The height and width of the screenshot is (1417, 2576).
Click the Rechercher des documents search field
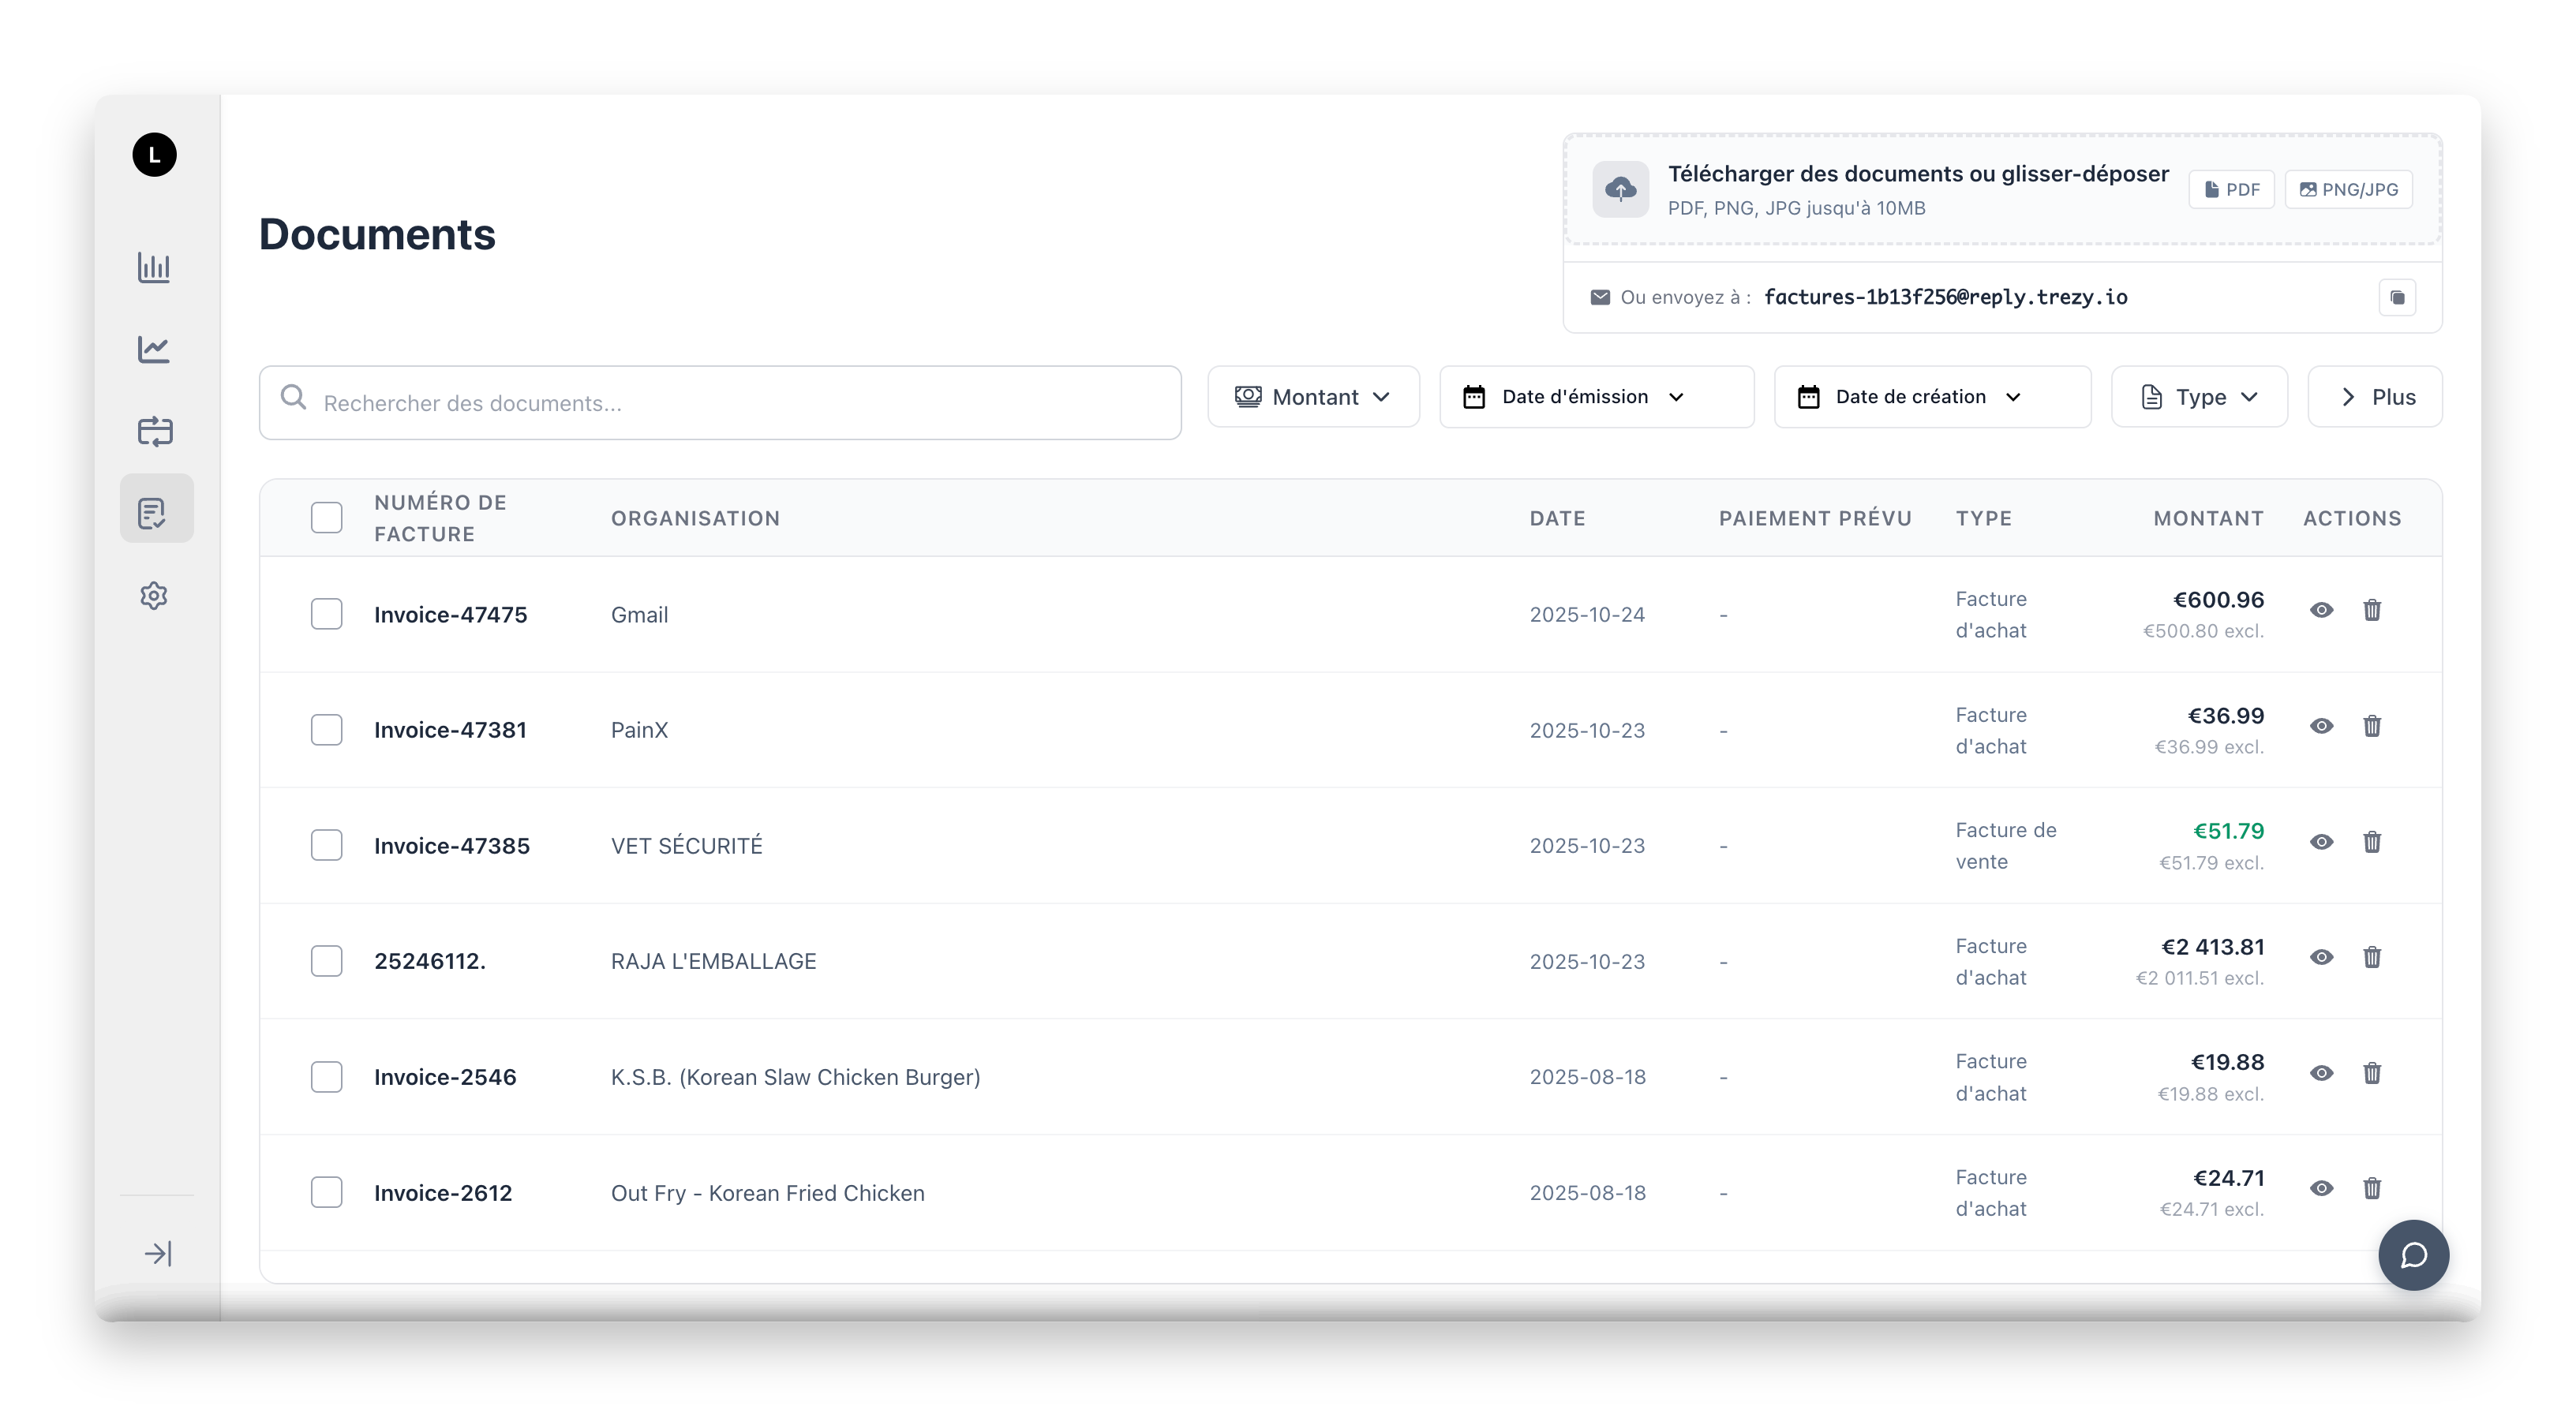pos(720,403)
